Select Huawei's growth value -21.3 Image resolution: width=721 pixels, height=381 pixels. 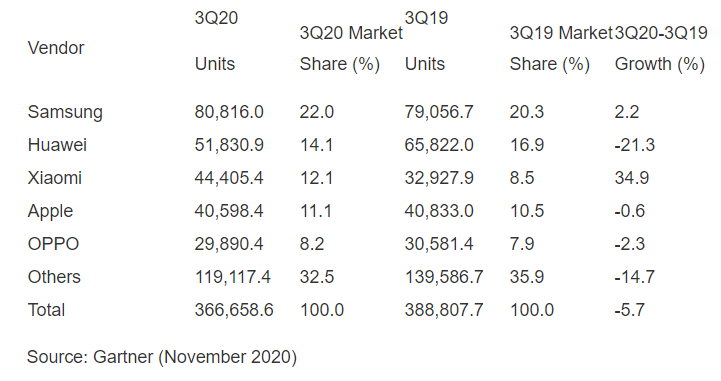pos(635,145)
